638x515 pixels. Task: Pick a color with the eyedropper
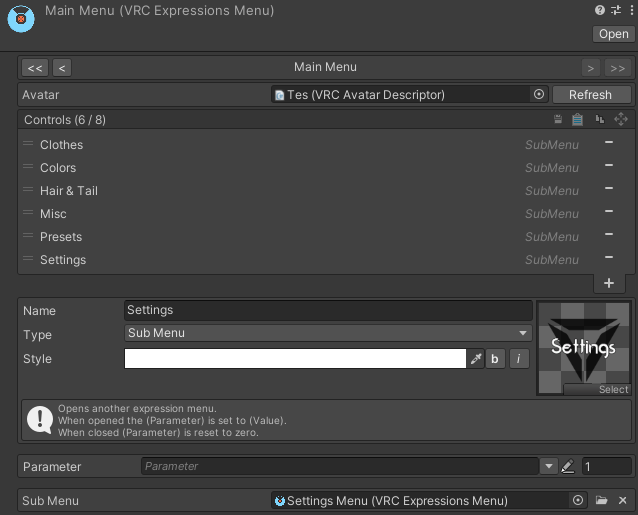(476, 358)
